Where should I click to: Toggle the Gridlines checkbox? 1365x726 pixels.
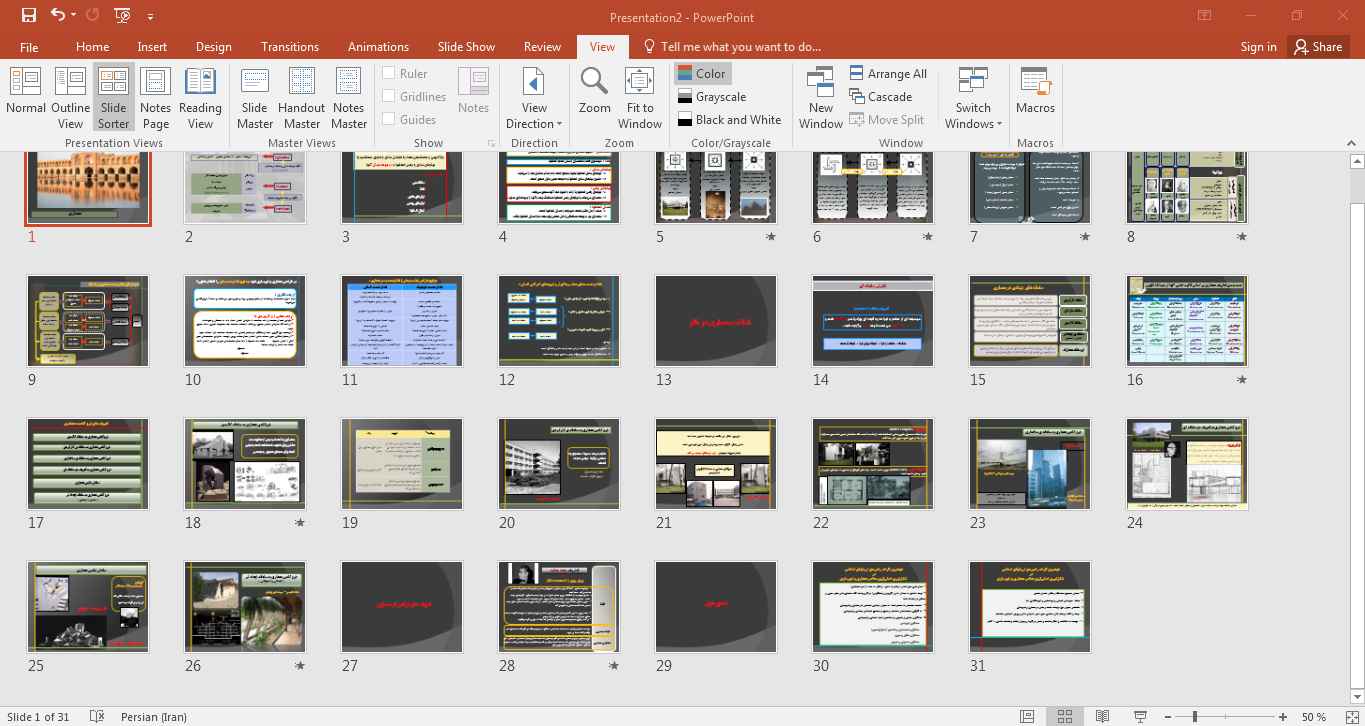click(x=389, y=96)
